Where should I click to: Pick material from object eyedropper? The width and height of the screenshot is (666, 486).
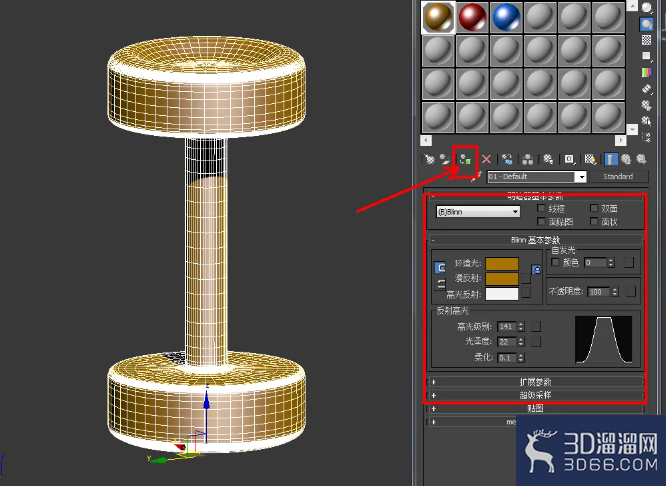click(x=476, y=176)
